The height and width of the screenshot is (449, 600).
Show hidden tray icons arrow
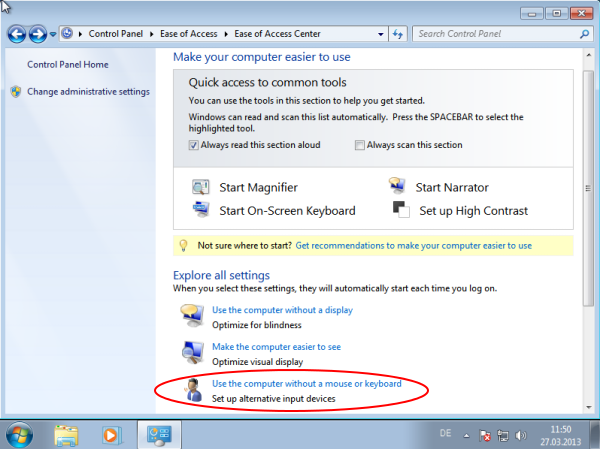click(466, 435)
